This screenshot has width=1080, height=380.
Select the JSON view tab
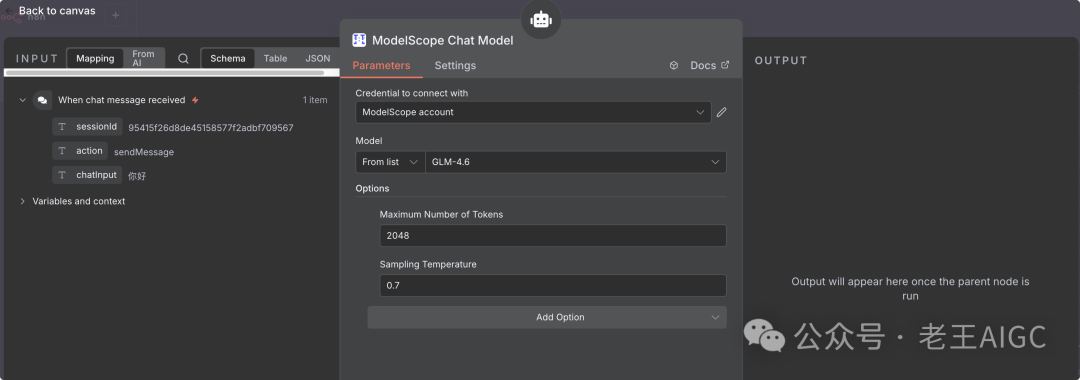318,59
